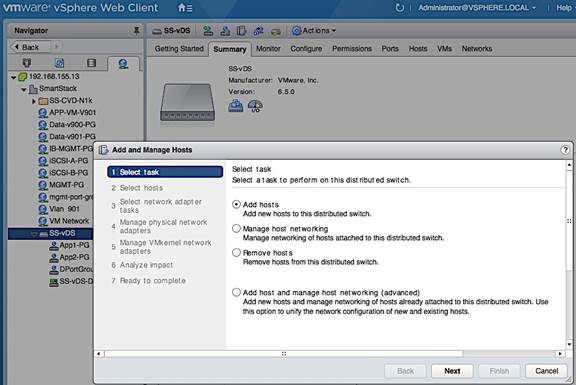Click the upgrade icon under Version
Viewport: 576px width, 385px height.
[x=236, y=106]
